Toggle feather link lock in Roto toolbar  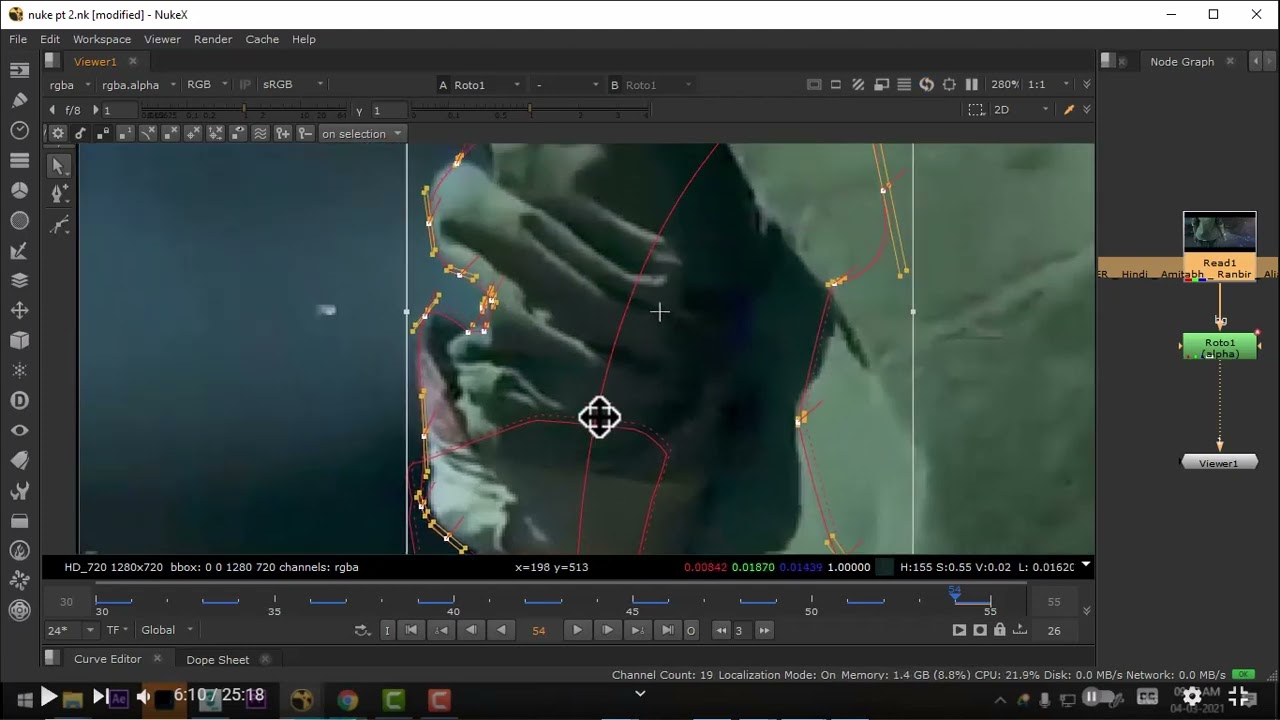pyautogui.click(x=103, y=133)
